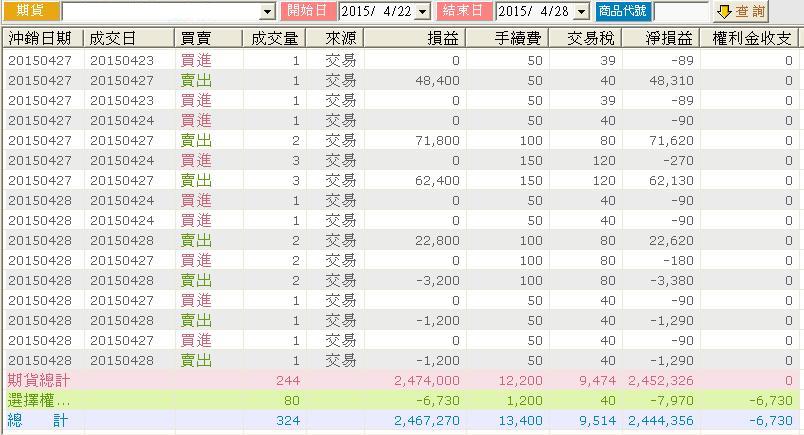The width and height of the screenshot is (804, 435).
Task: Select grand total net 2,444,356
Action: (660, 421)
